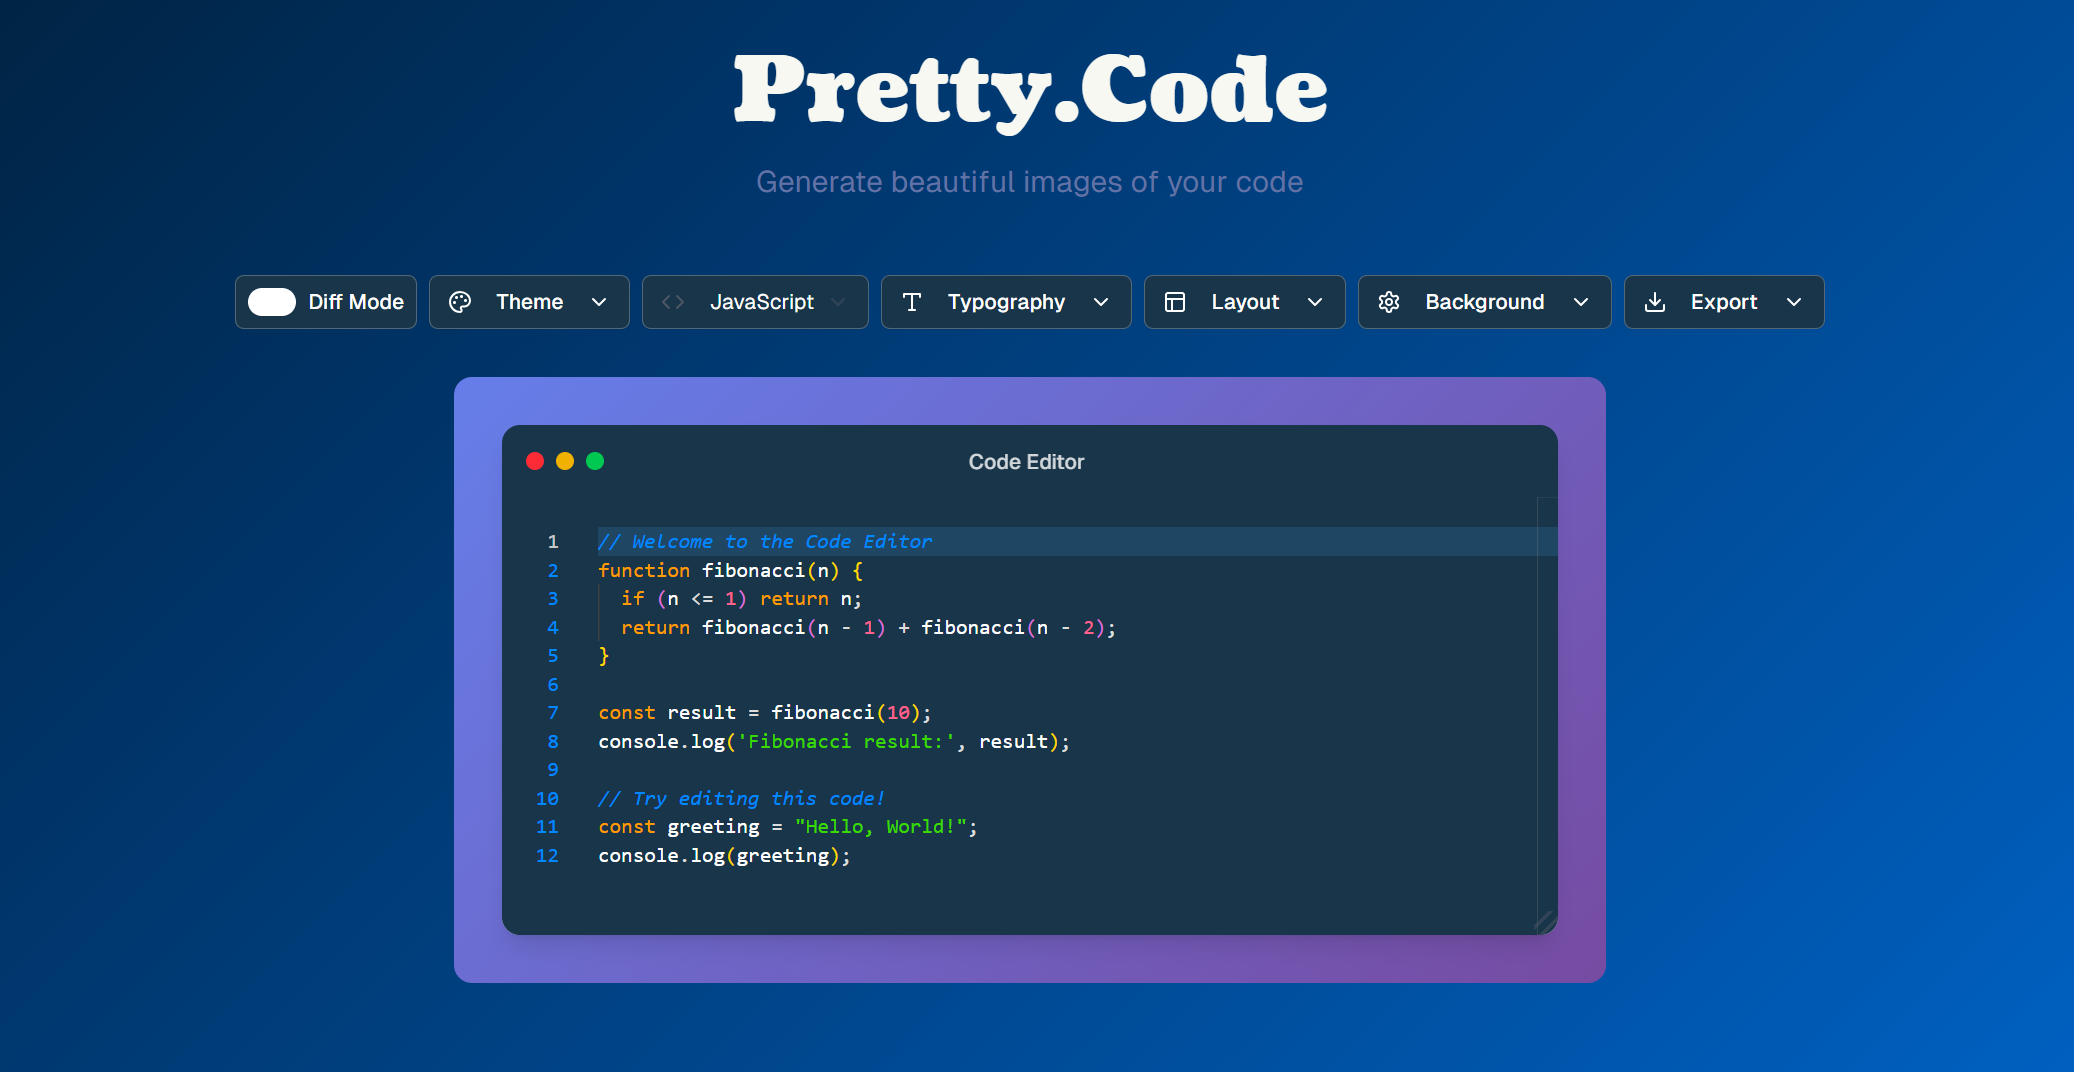Click 'Generate beautiful images of your code' tagline

(x=1030, y=182)
